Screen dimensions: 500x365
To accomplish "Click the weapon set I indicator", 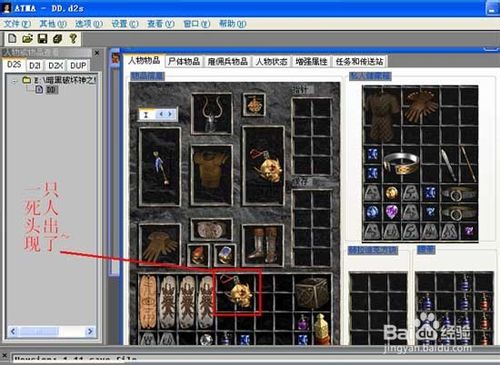I will coord(146,115).
